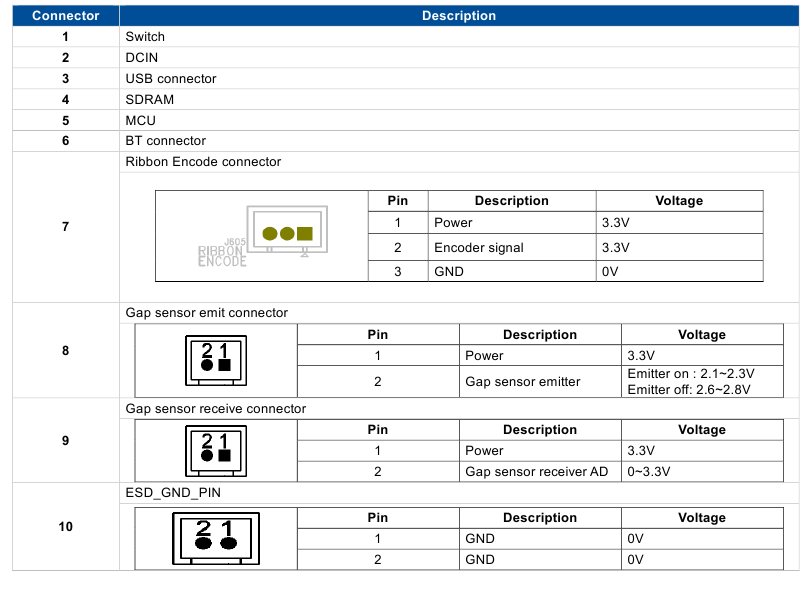
Task: Click the Emitter on voltage range text
Action: [x=690, y=375]
